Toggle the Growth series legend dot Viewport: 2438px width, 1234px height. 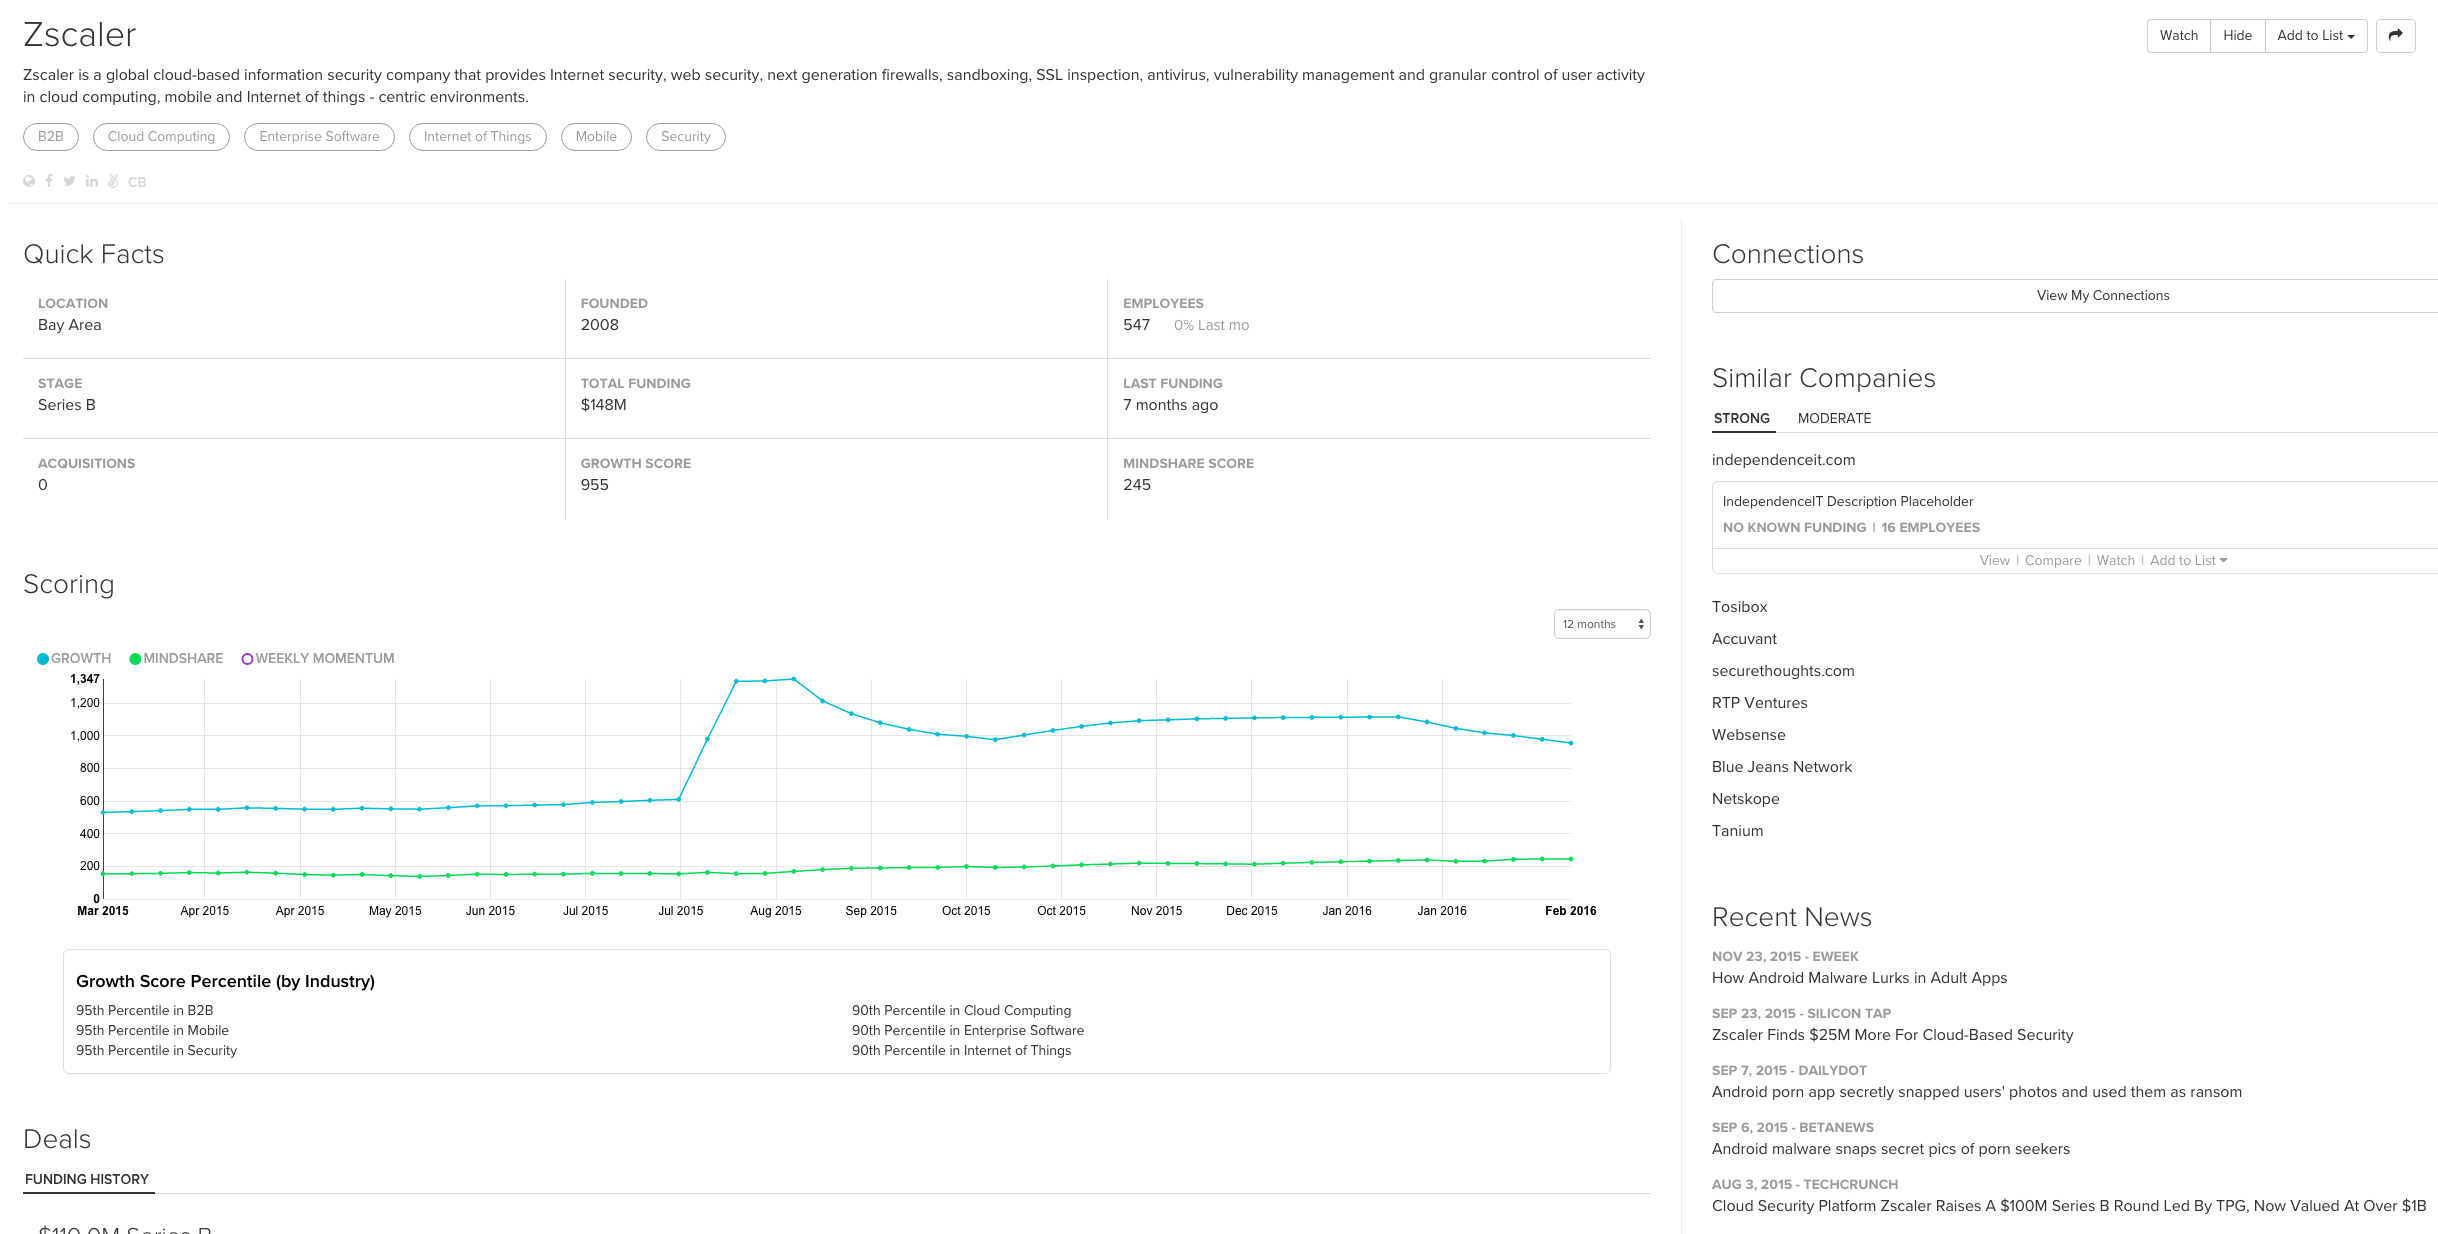43,658
